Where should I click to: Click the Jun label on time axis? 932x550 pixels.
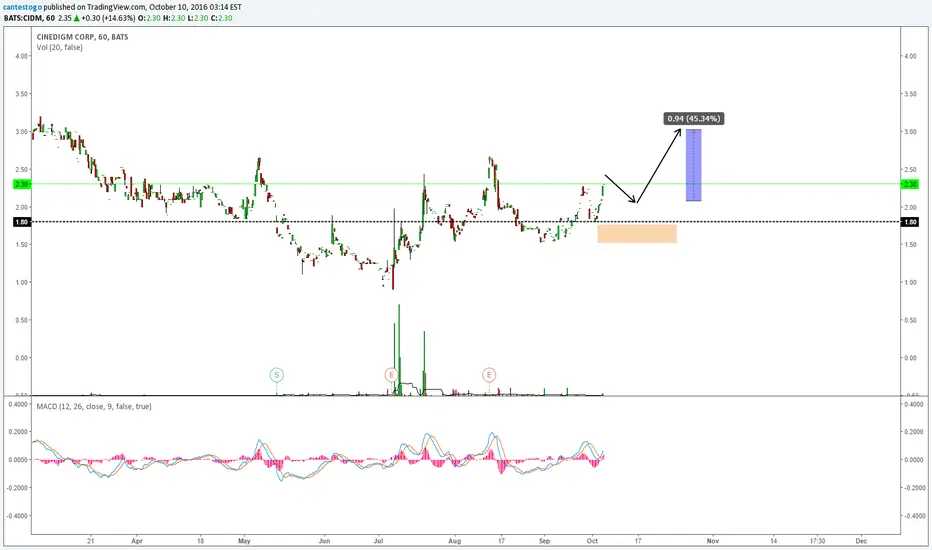pos(324,541)
